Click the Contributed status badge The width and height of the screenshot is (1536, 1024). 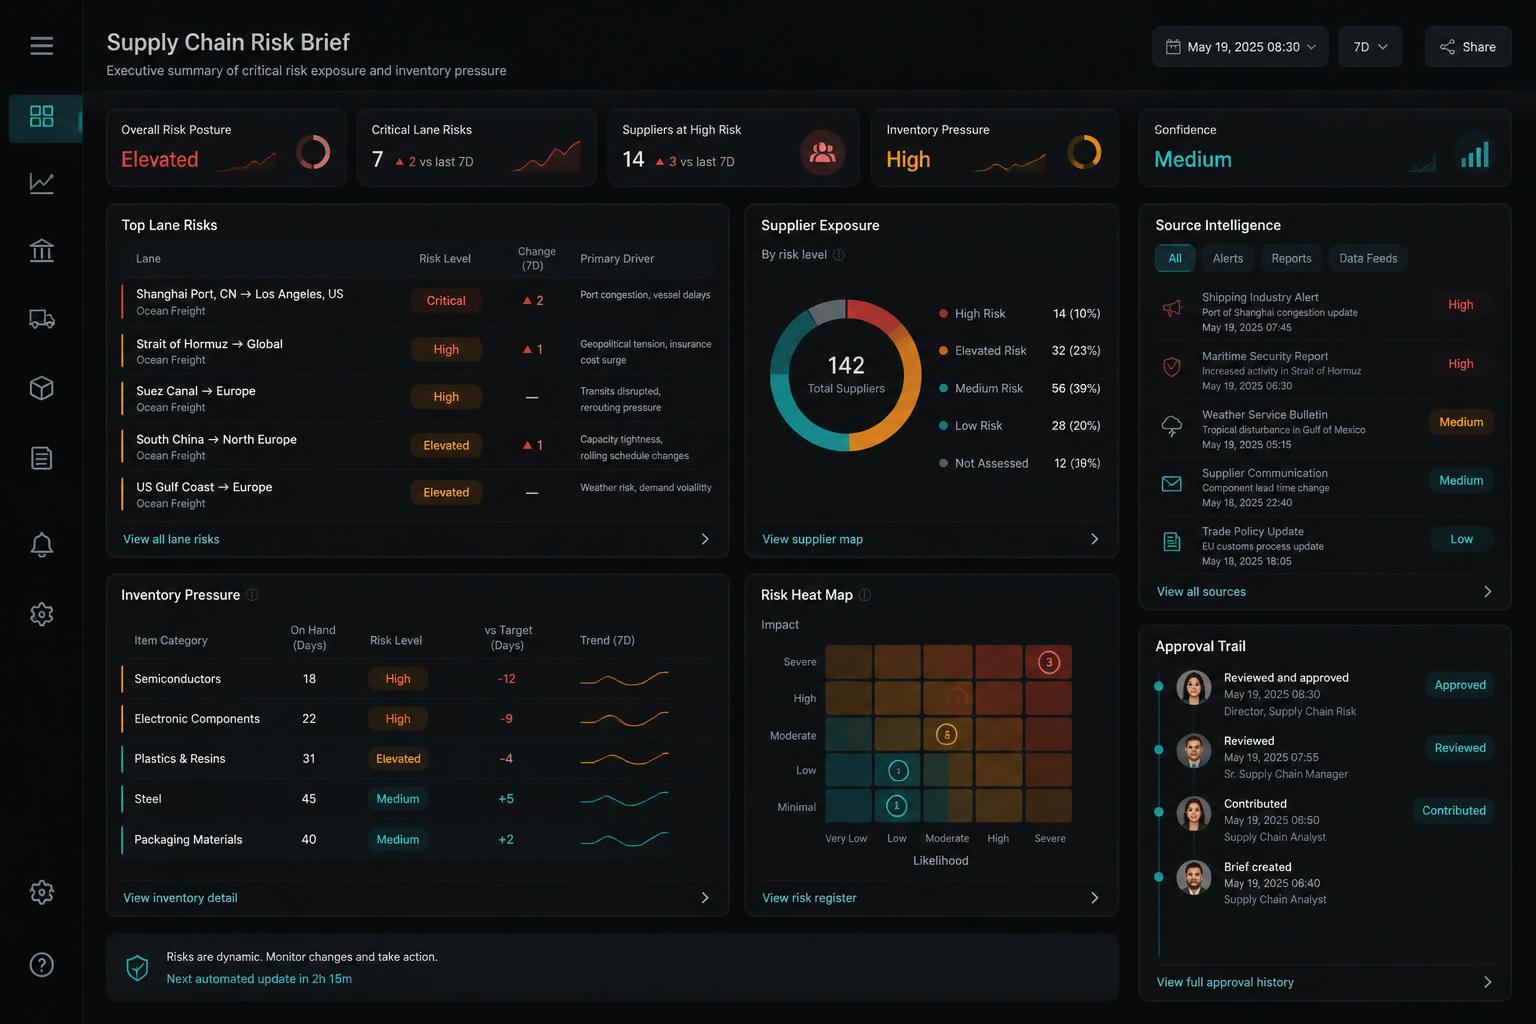[x=1454, y=811]
